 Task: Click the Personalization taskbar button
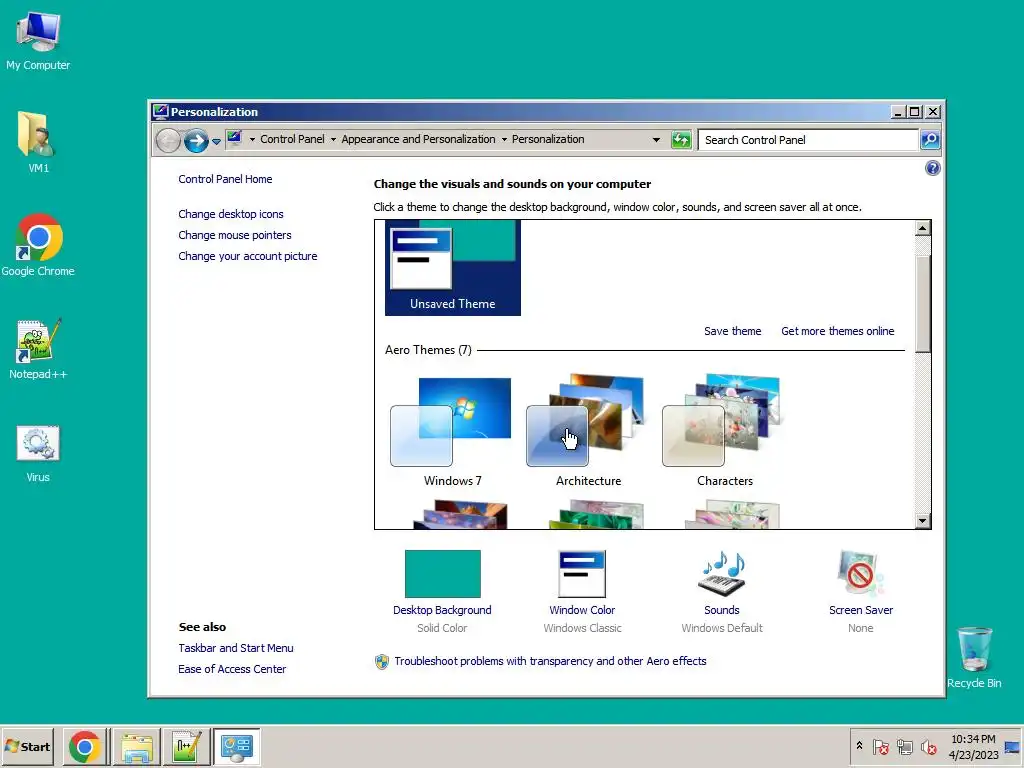click(236, 746)
